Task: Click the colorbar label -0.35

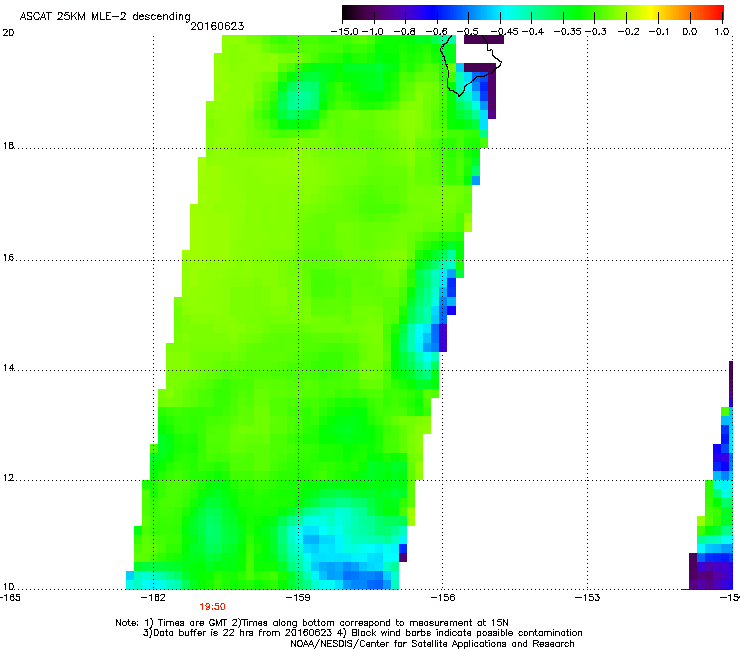Action: (x=568, y=32)
